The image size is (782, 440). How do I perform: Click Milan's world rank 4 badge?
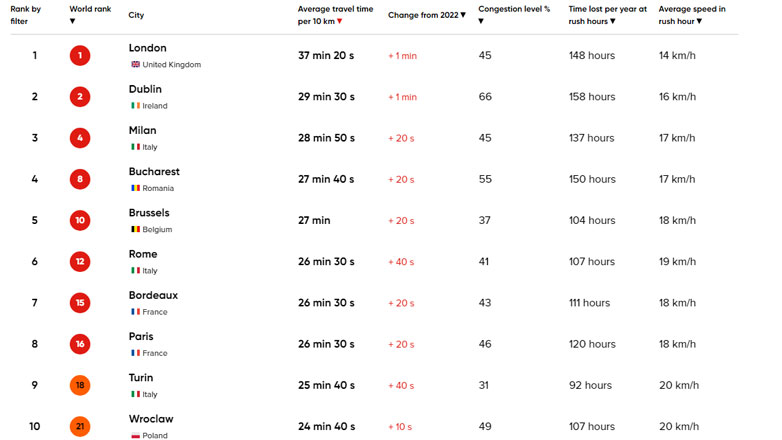coord(80,138)
